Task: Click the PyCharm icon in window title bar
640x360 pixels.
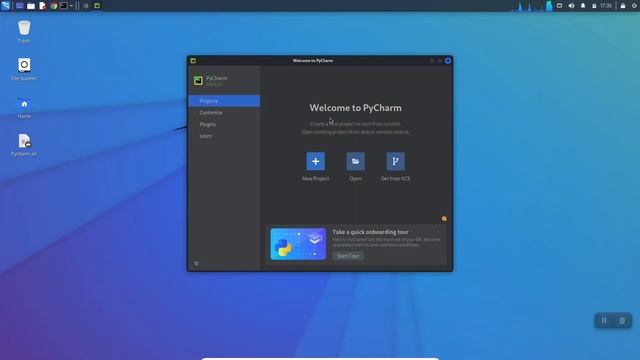Action: [x=193, y=61]
